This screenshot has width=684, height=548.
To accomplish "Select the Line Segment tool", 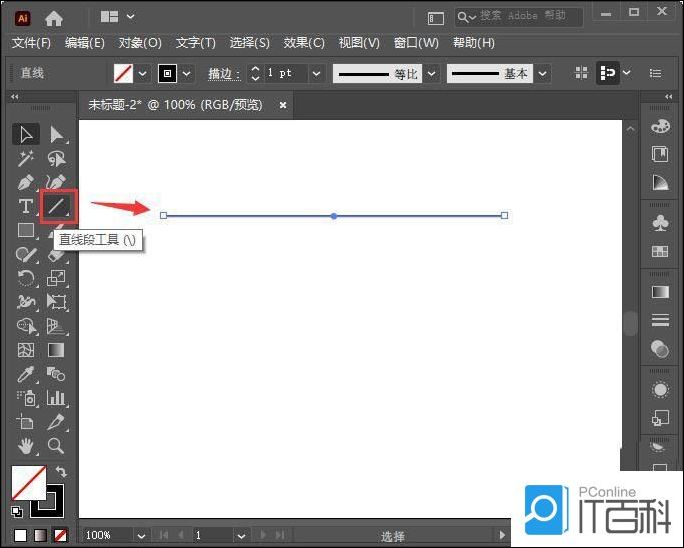I will (x=57, y=206).
